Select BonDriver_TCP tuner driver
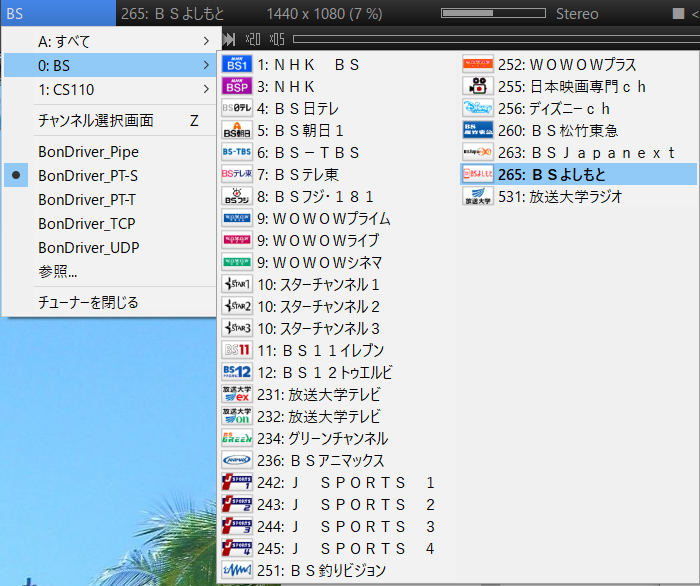Screen dimensions: 700x586 [110, 223]
